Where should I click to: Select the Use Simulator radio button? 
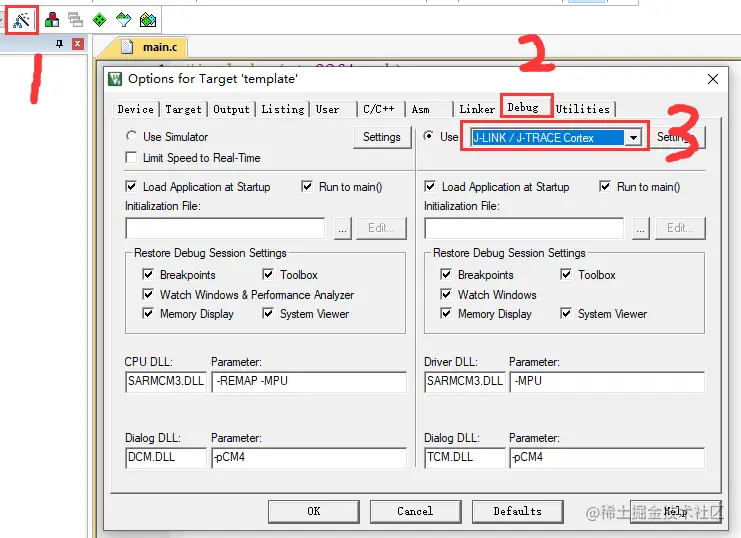pos(131,136)
